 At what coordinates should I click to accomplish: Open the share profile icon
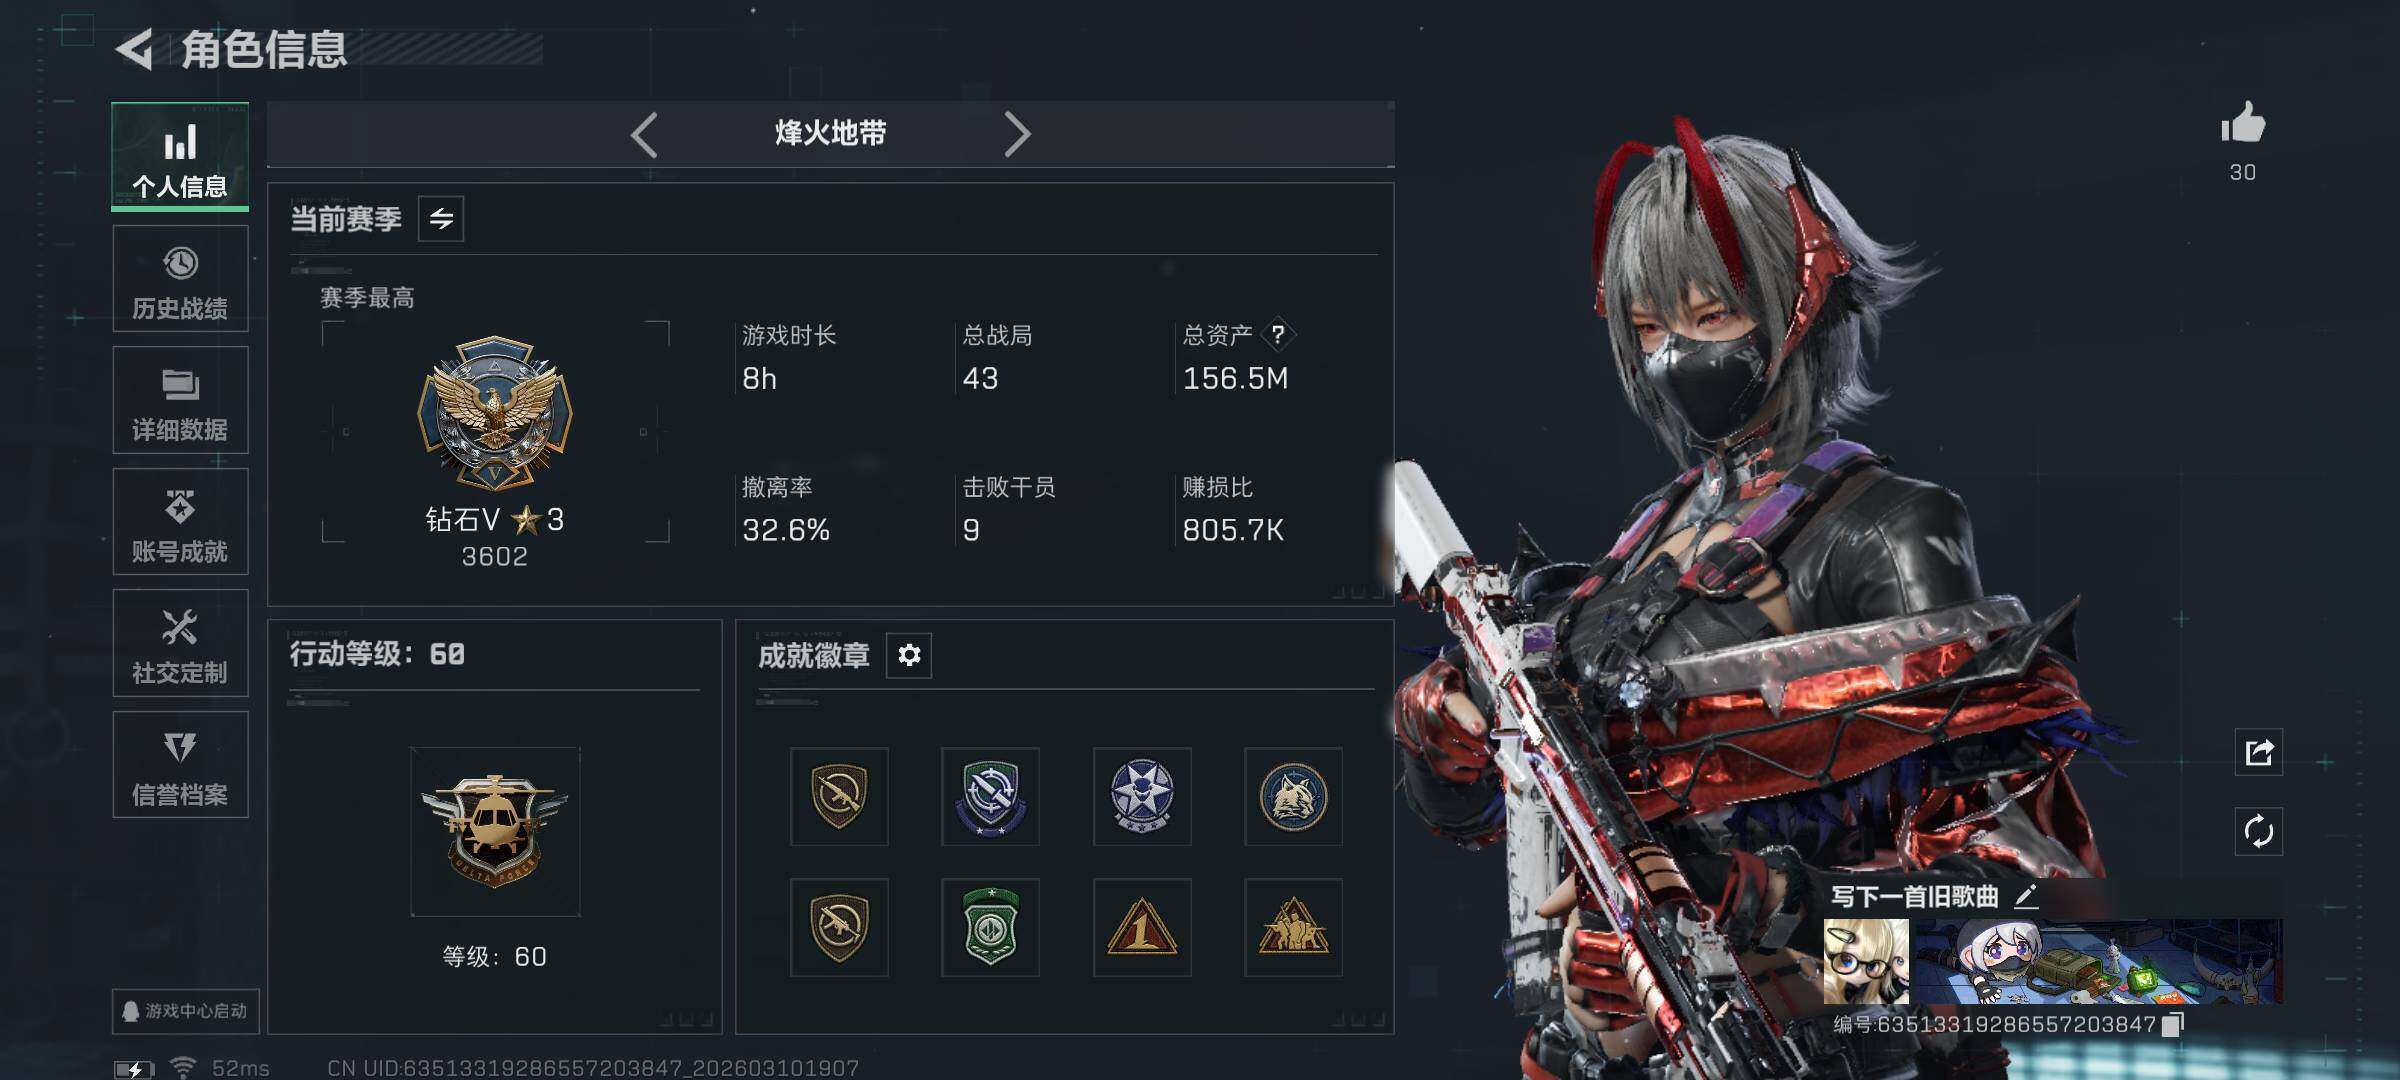pos(2259,752)
